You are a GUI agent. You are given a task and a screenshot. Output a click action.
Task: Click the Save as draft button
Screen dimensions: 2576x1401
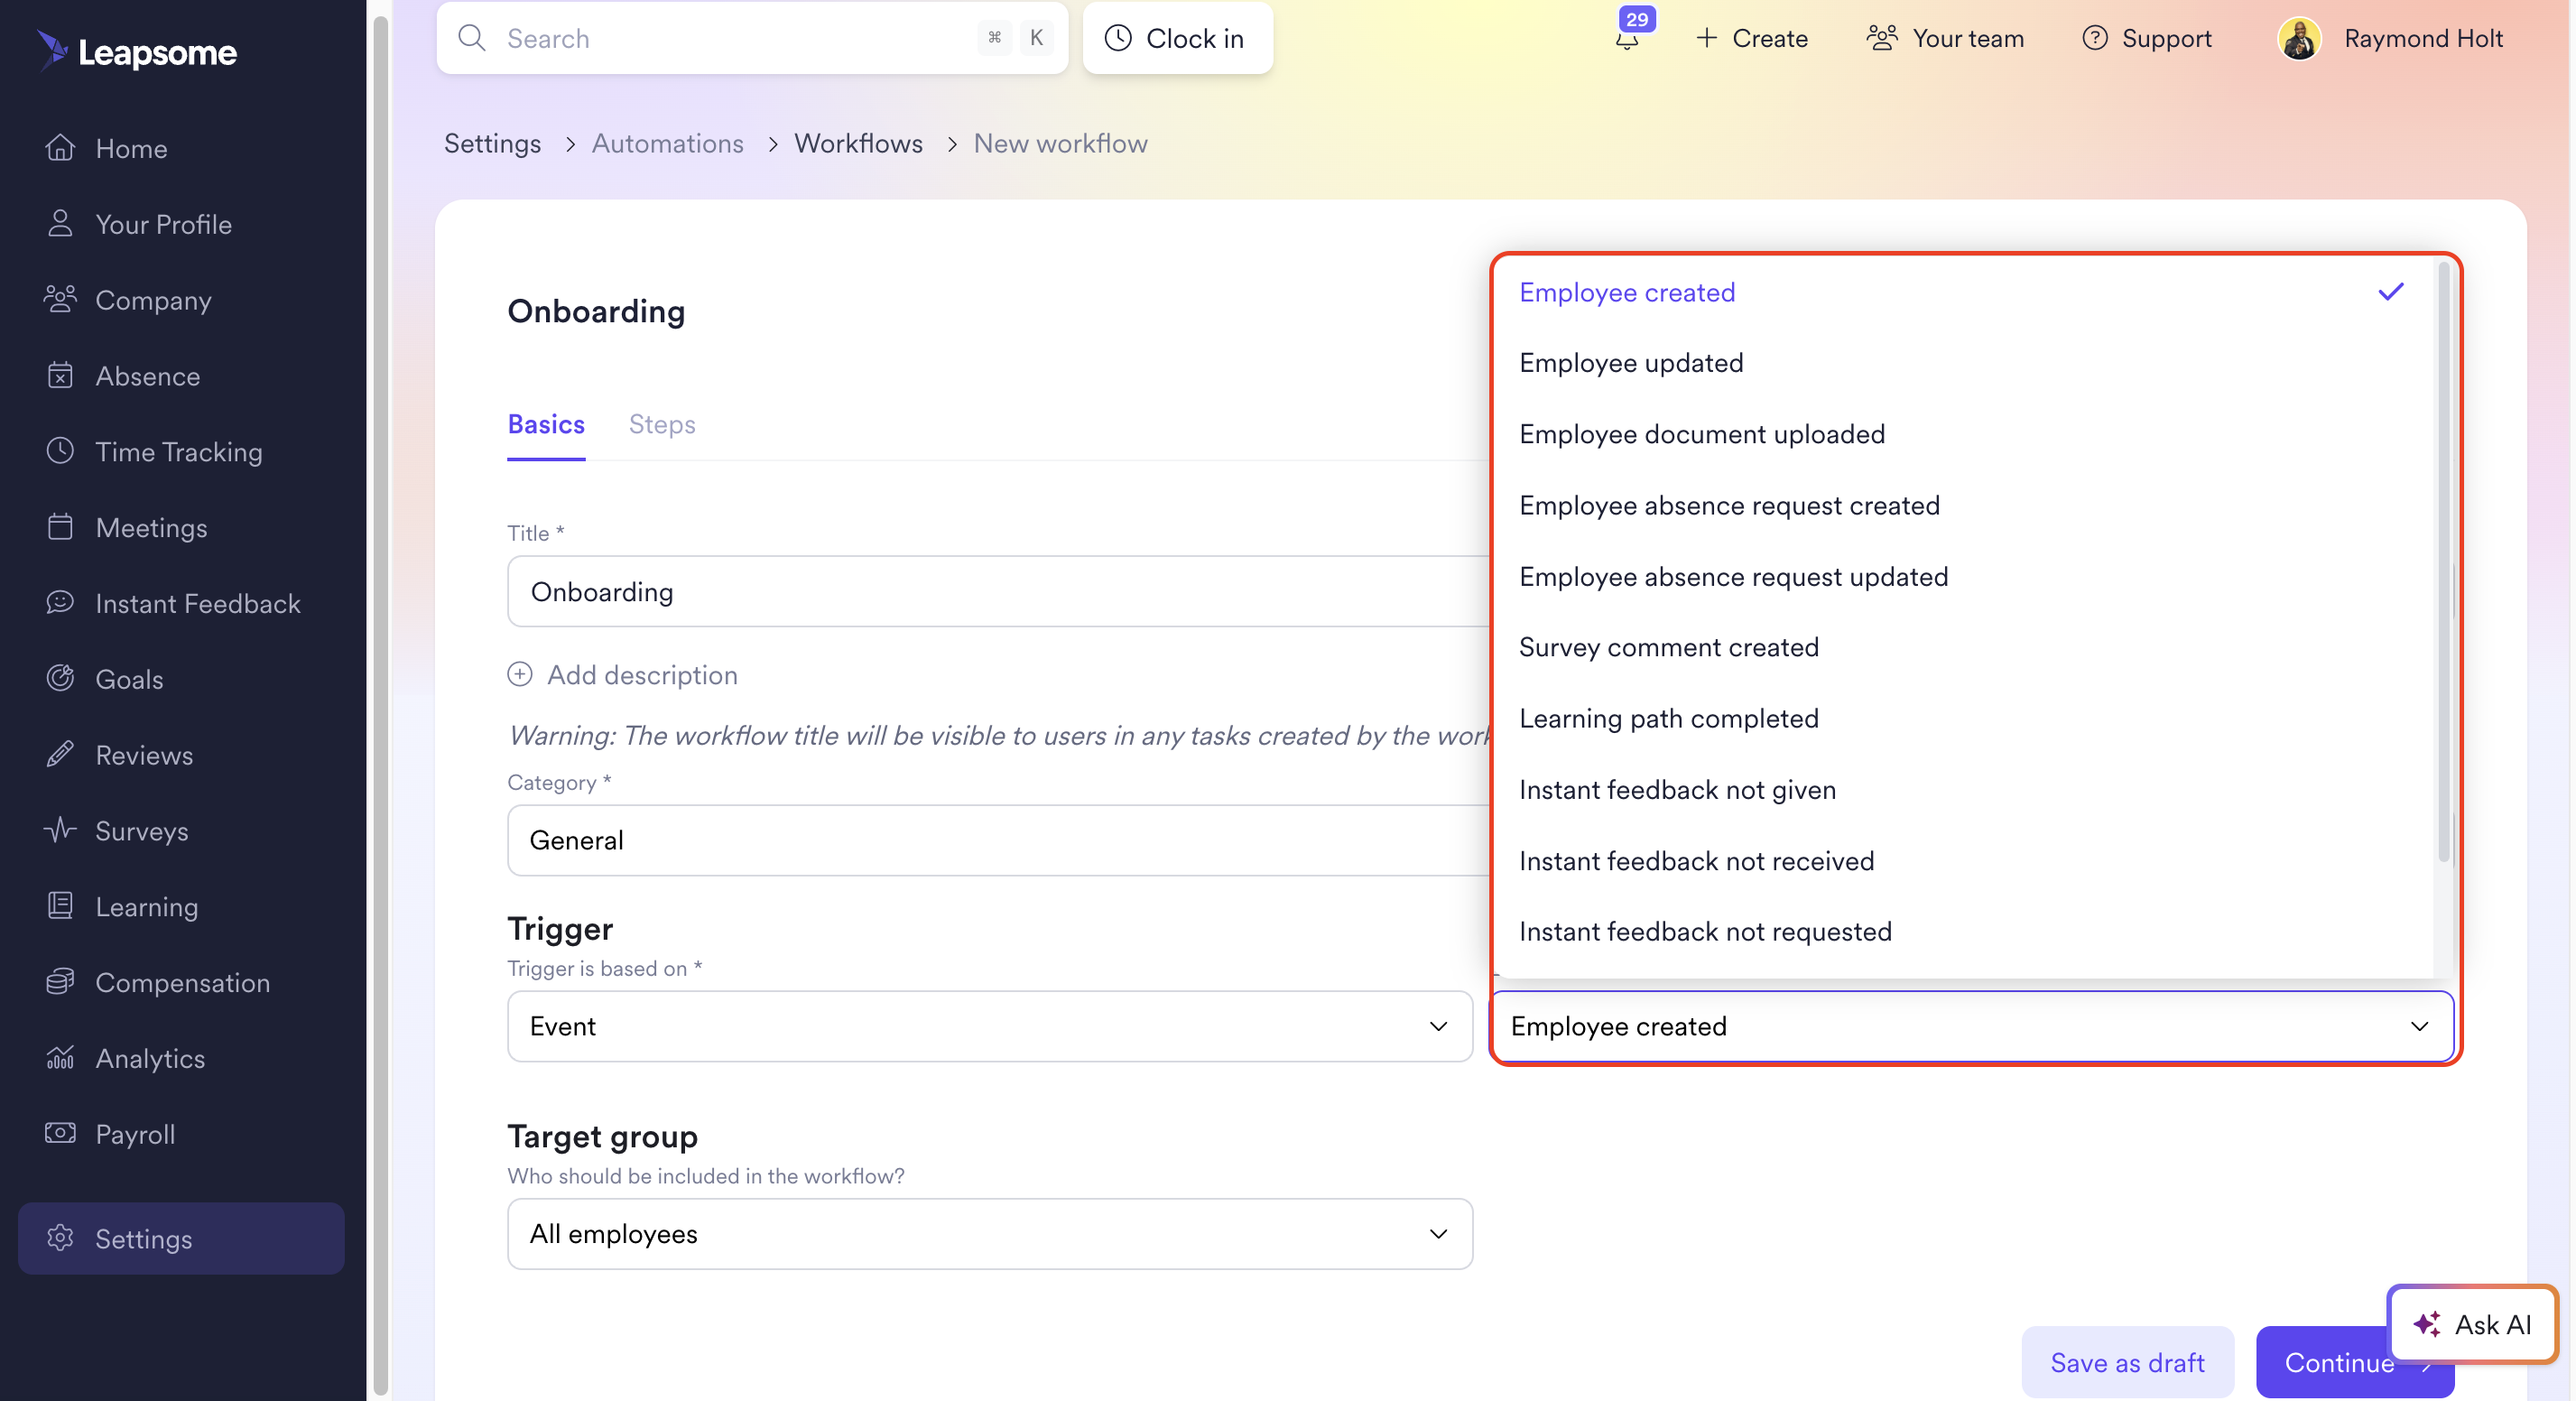[2126, 1362]
